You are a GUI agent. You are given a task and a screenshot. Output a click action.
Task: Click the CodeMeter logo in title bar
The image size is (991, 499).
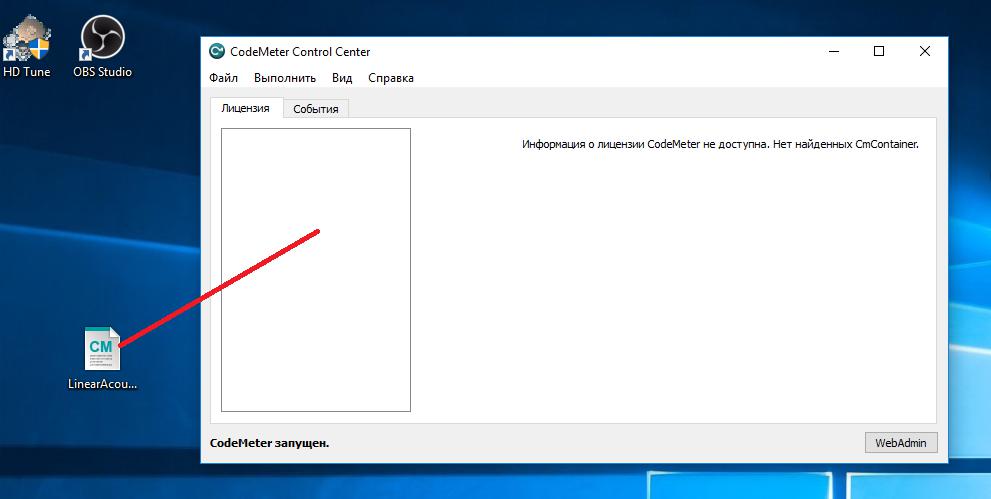(x=217, y=51)
